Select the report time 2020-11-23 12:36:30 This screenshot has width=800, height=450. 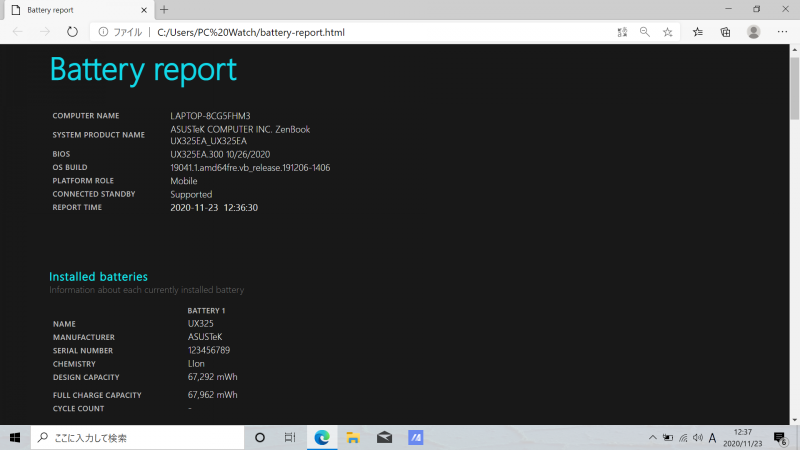(214, 208)
